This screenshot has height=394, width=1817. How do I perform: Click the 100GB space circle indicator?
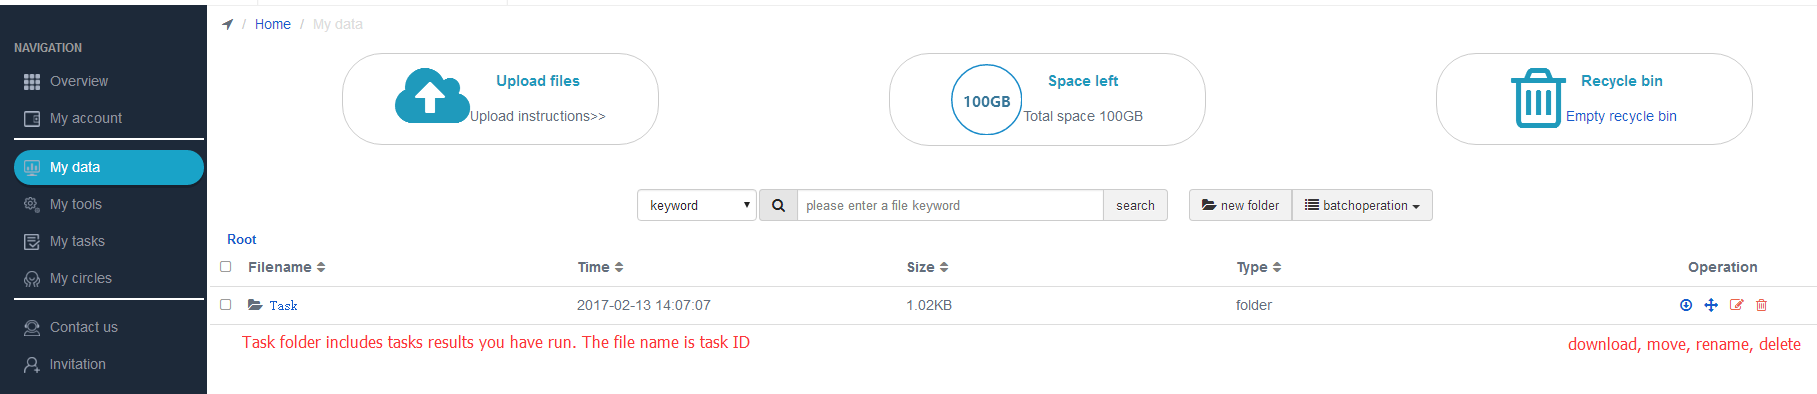pyautogui.click(x=986, y=100)
